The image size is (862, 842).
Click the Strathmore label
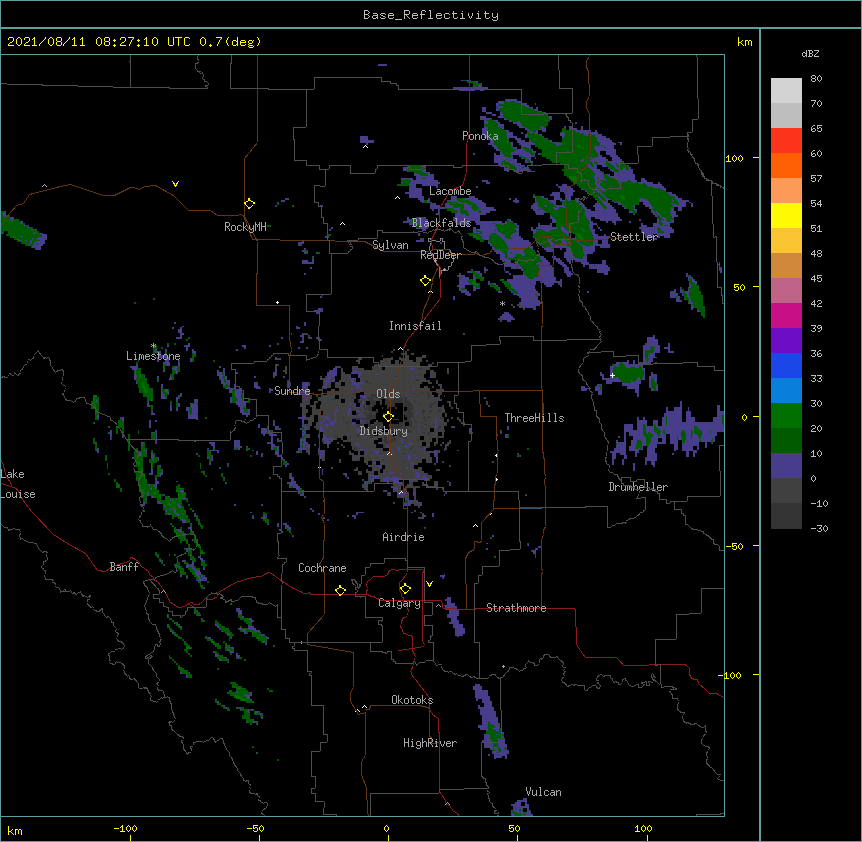tap(516, 608)
